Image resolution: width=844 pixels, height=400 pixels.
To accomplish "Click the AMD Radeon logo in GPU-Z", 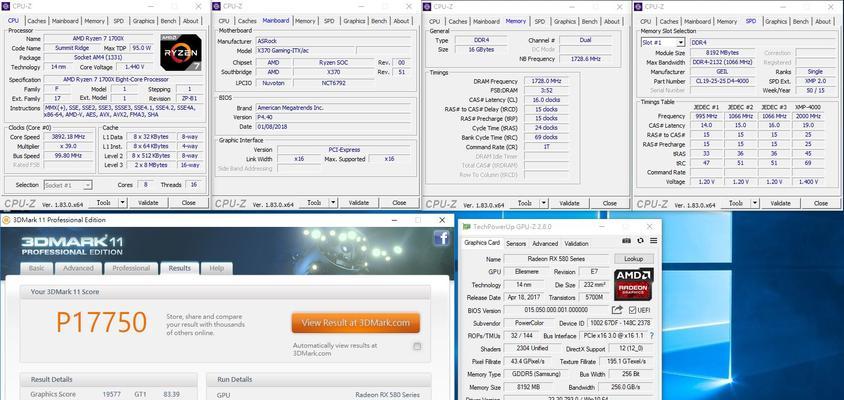I will (x=634, y=284).
